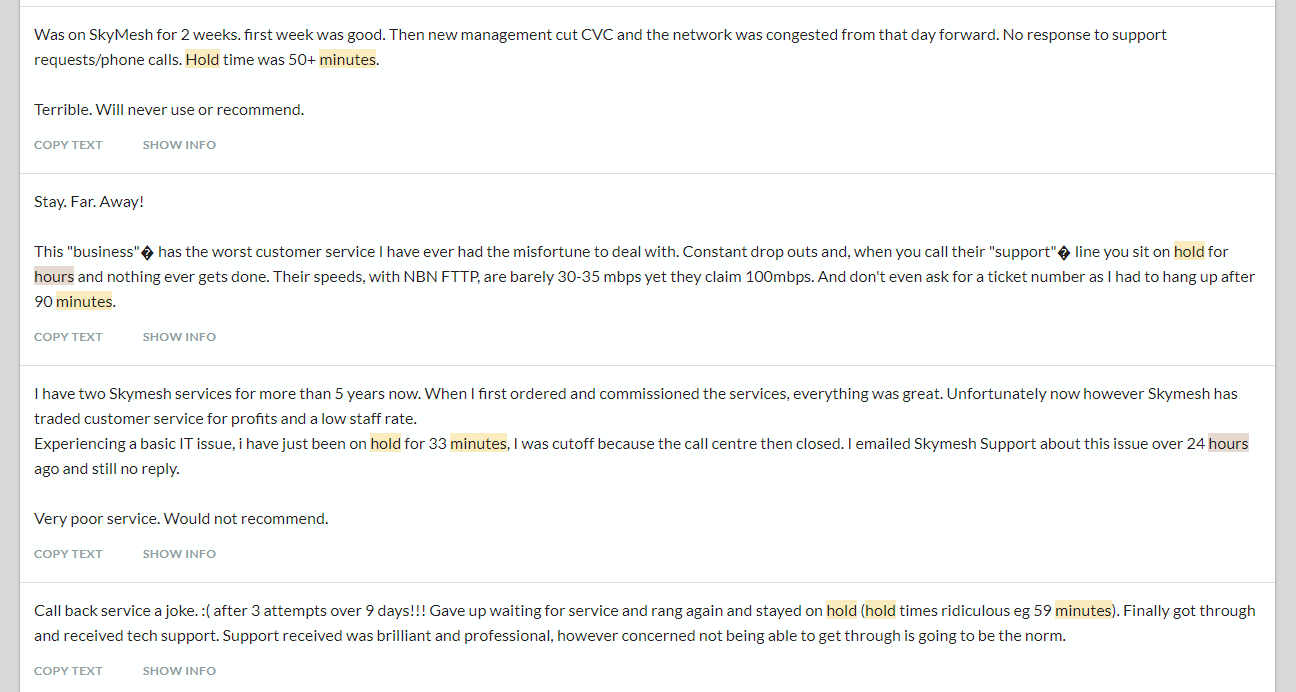Viewport: 1296px width, 692px height.
Task: Select highlighted "hours" after "over 24"
Action: click(1228, 444)
